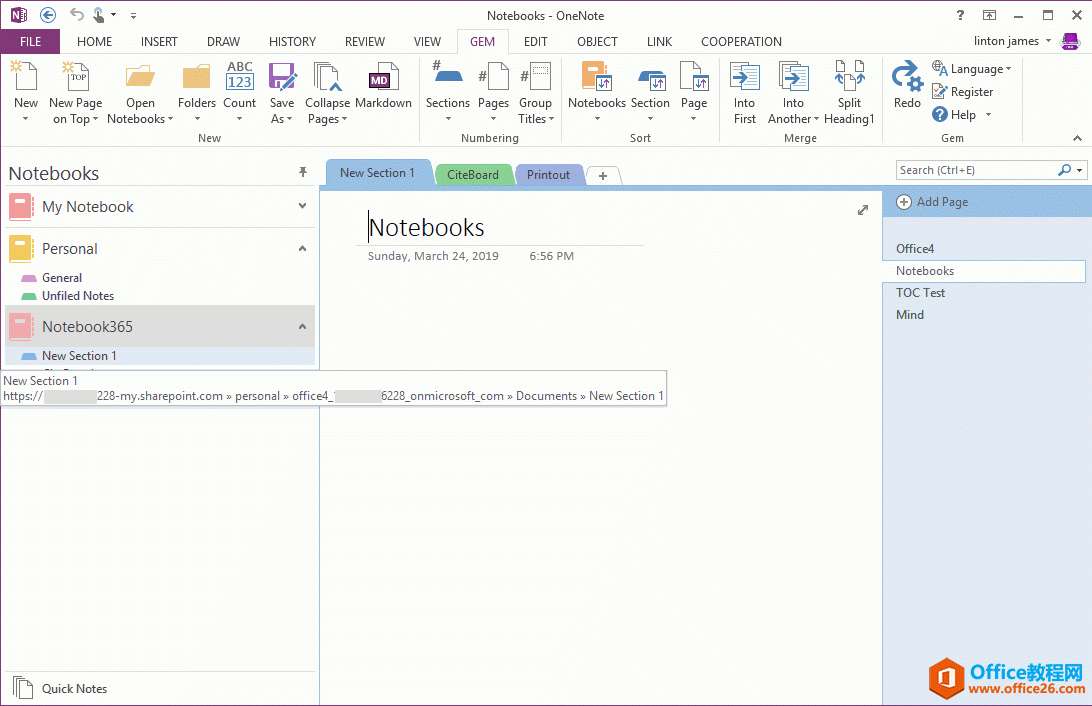Select the TOC Test page
The width and height of the screenshot is (1092, 706).
click(x=920, y=292)
